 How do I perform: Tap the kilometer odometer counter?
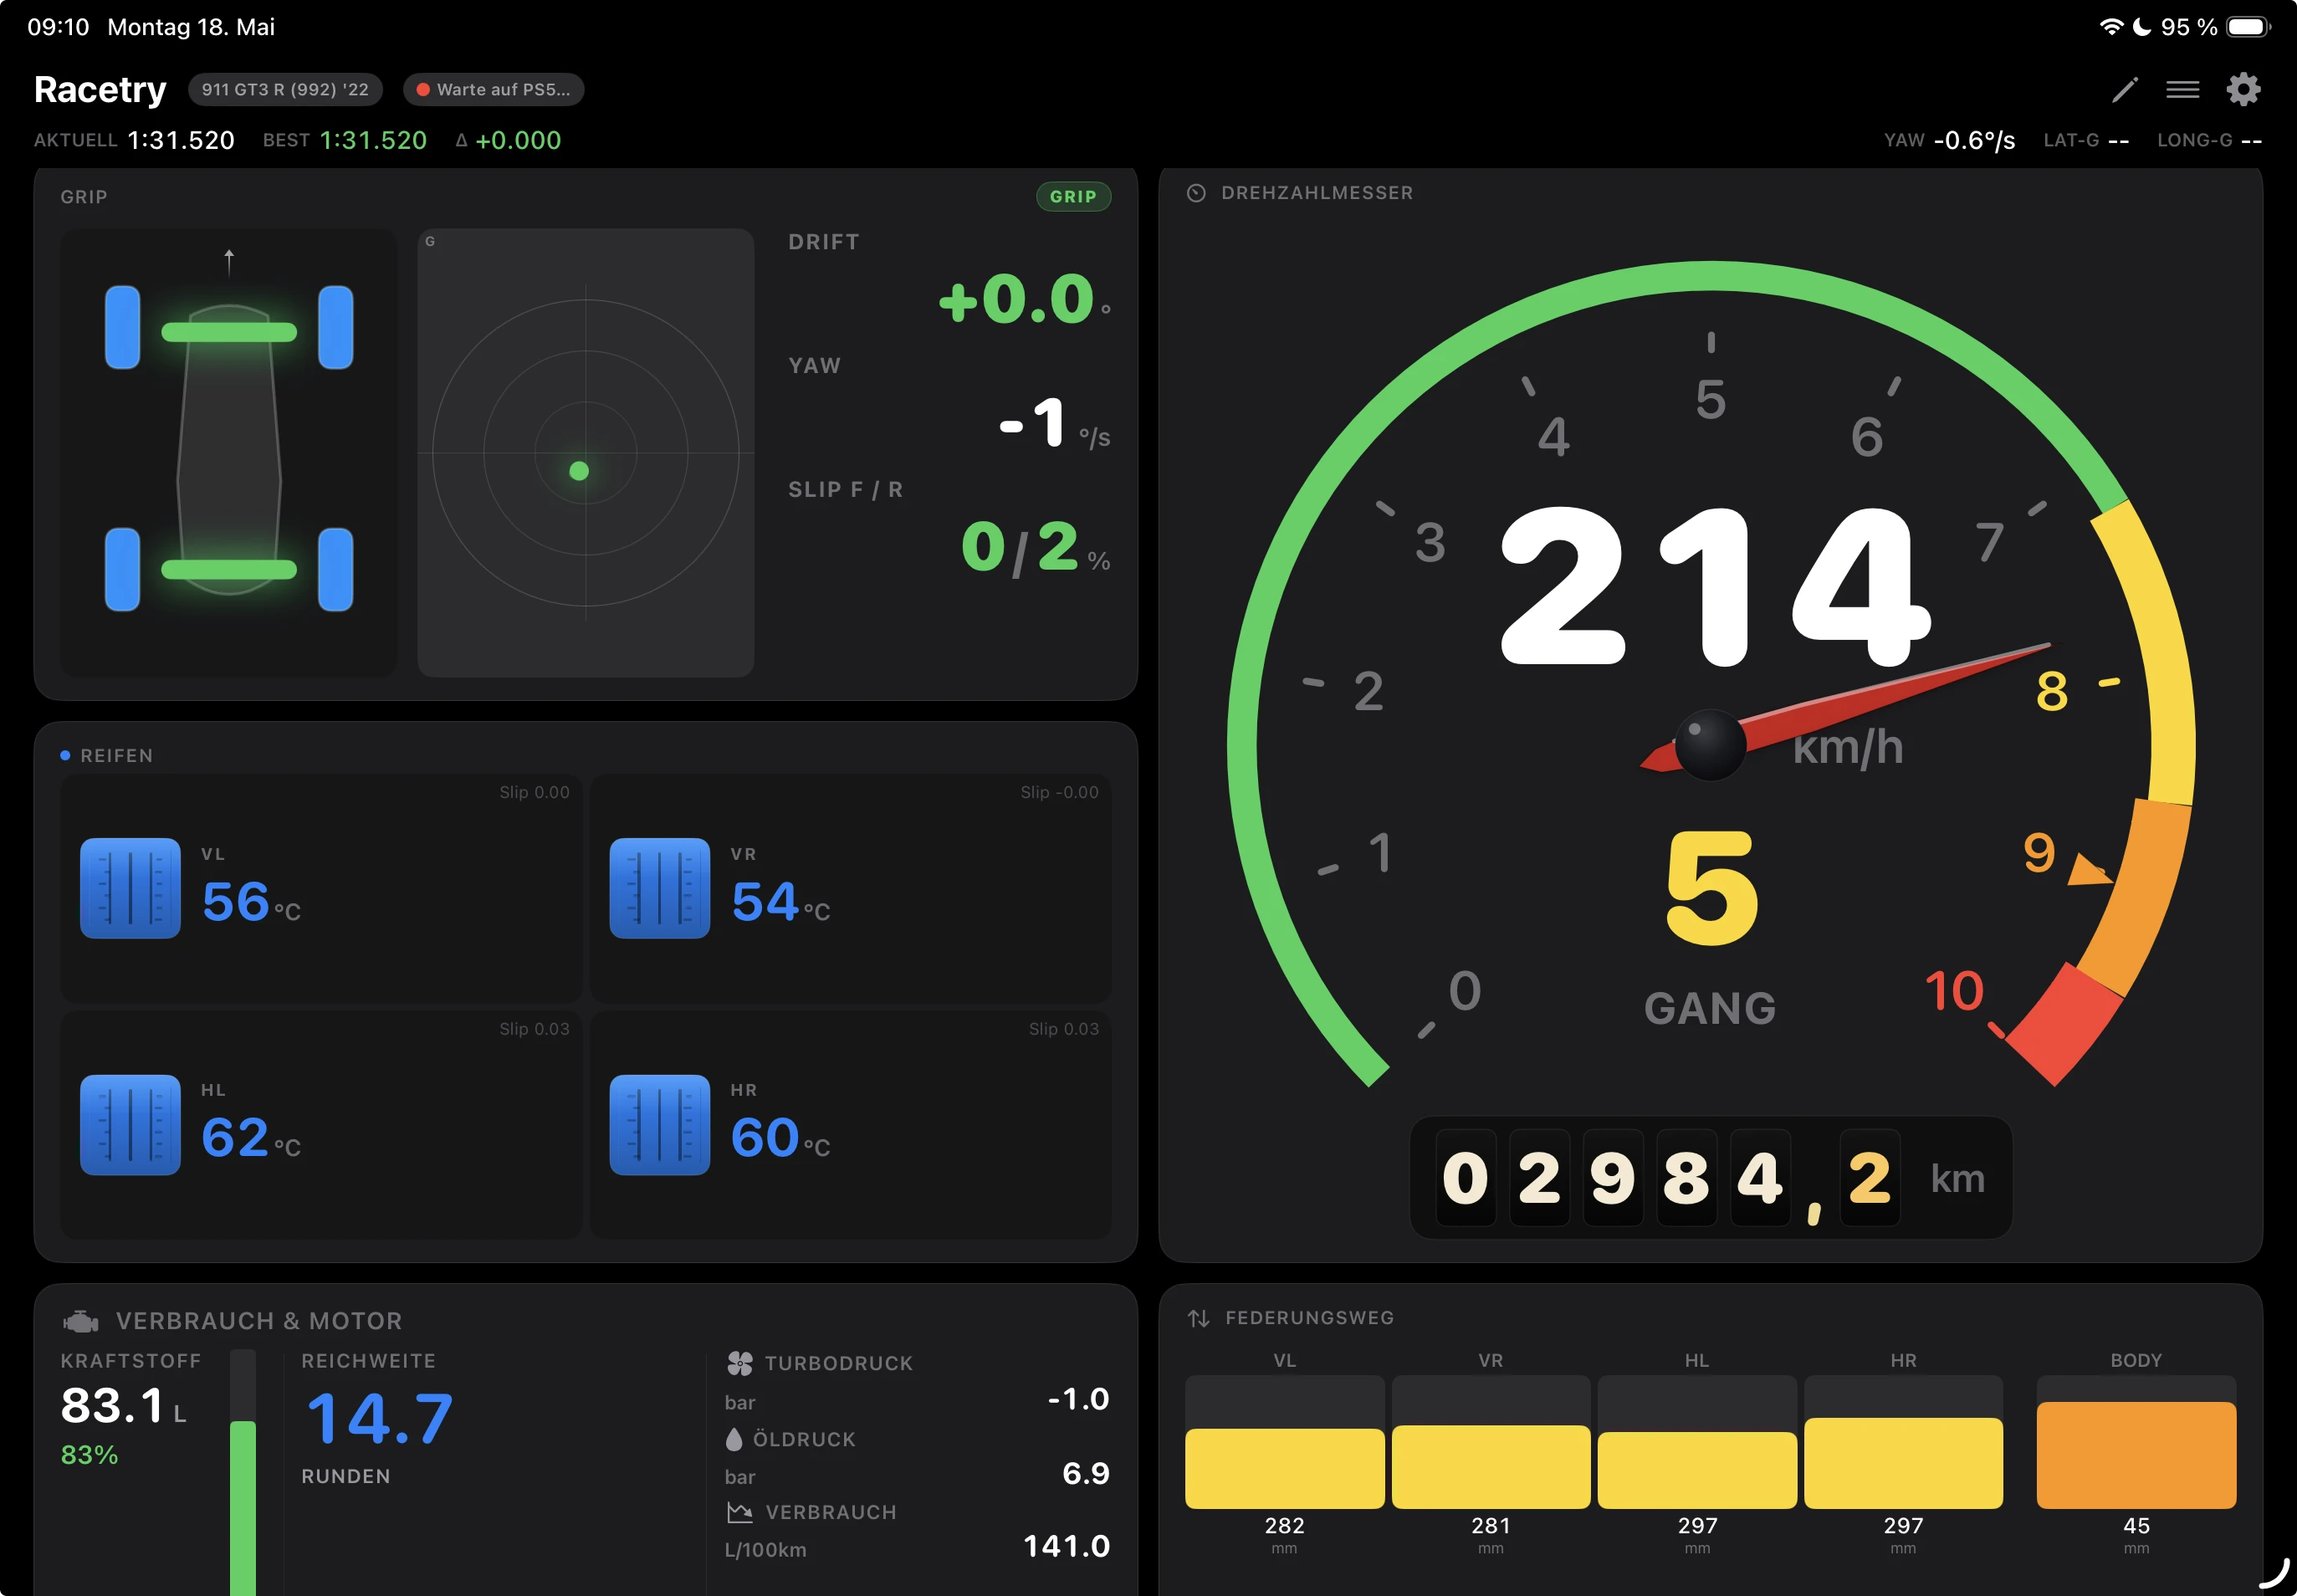pyautogui.click(x=1710, y=1177)
